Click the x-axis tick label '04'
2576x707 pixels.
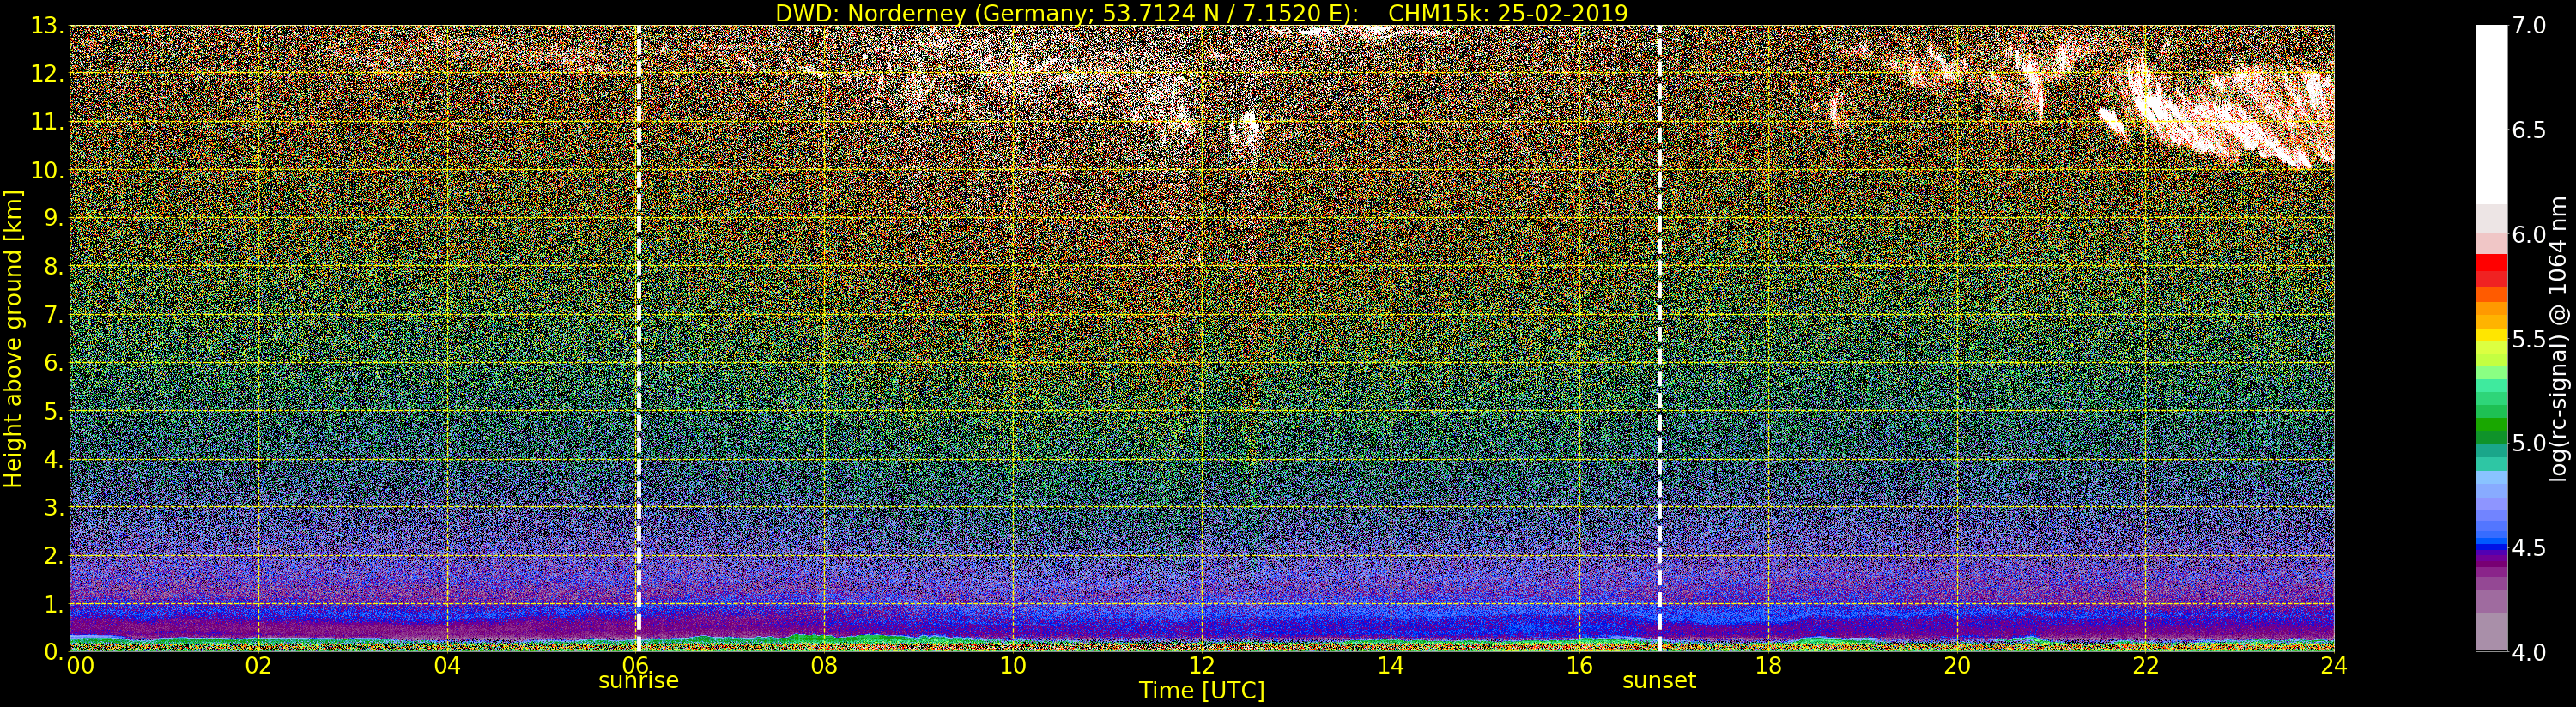point(447,665)
